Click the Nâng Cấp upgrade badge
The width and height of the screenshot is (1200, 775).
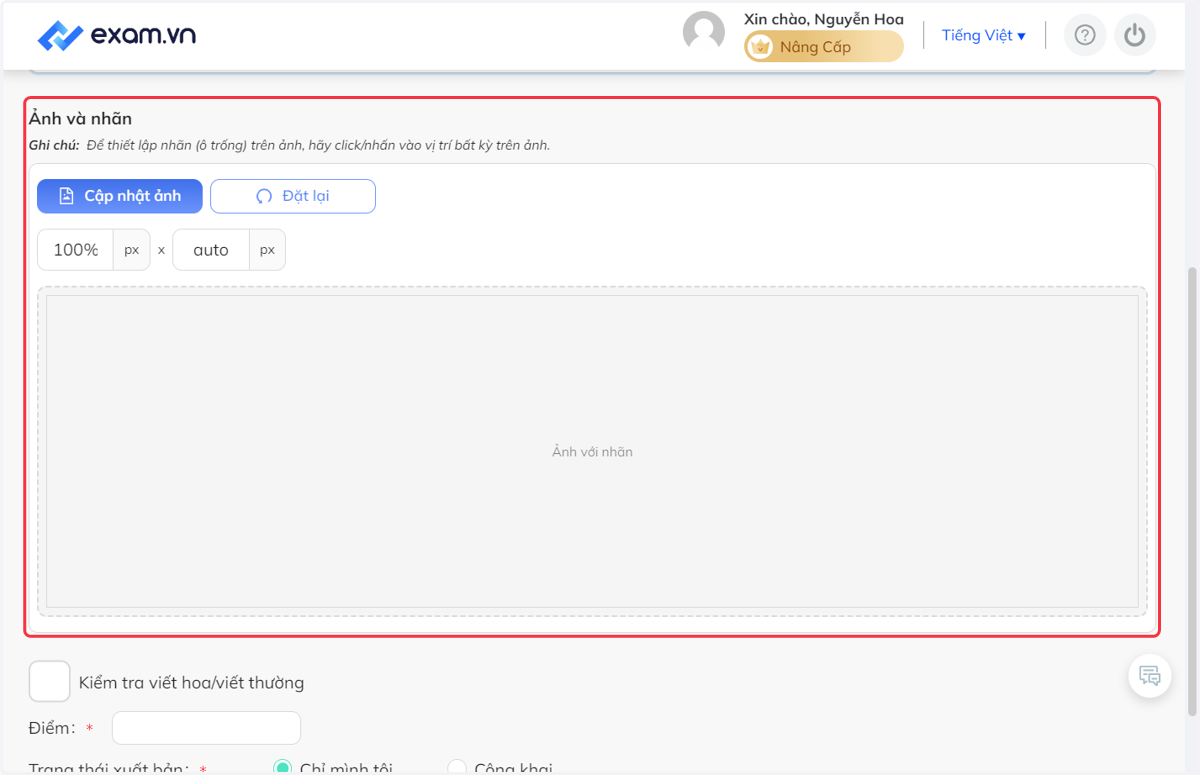[x=823, y=46]
